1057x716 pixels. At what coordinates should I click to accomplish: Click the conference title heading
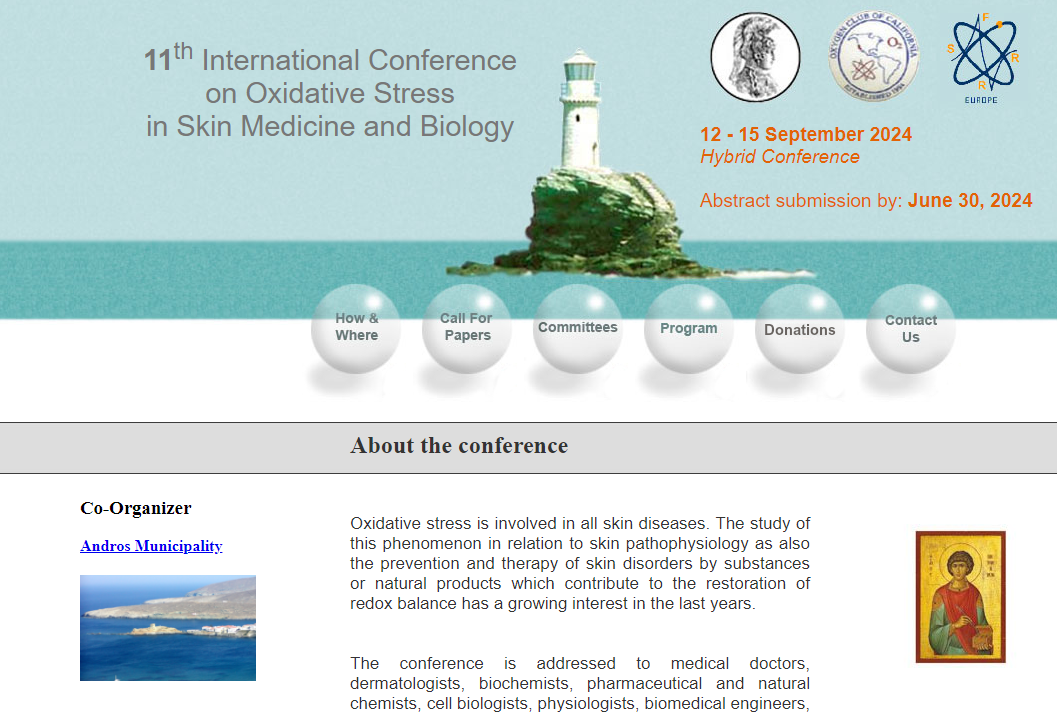(x=330, y=92)
